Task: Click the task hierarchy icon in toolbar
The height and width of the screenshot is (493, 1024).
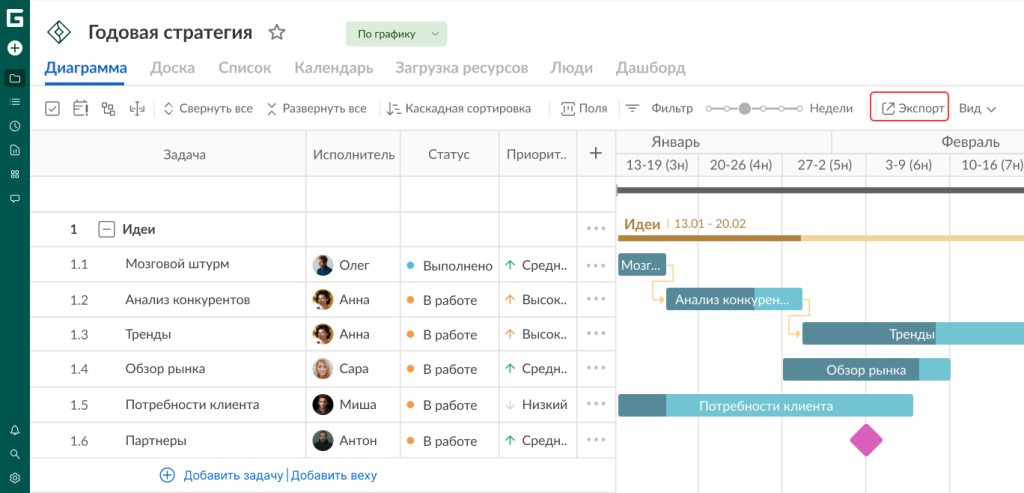Action: pos(108,108)
